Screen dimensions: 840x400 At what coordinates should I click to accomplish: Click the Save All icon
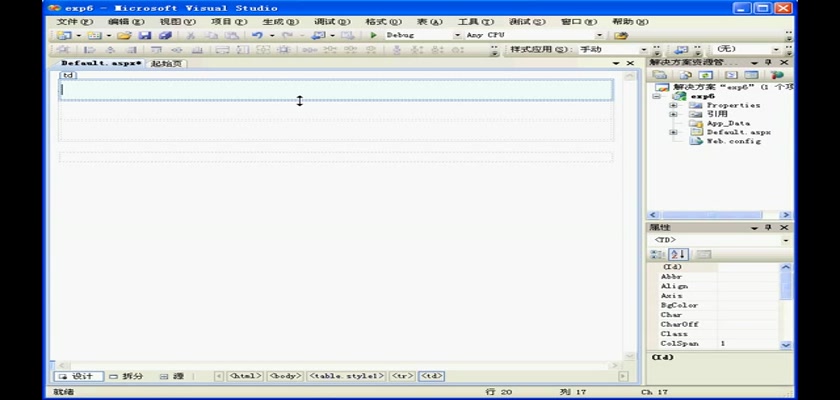(165, 35)
